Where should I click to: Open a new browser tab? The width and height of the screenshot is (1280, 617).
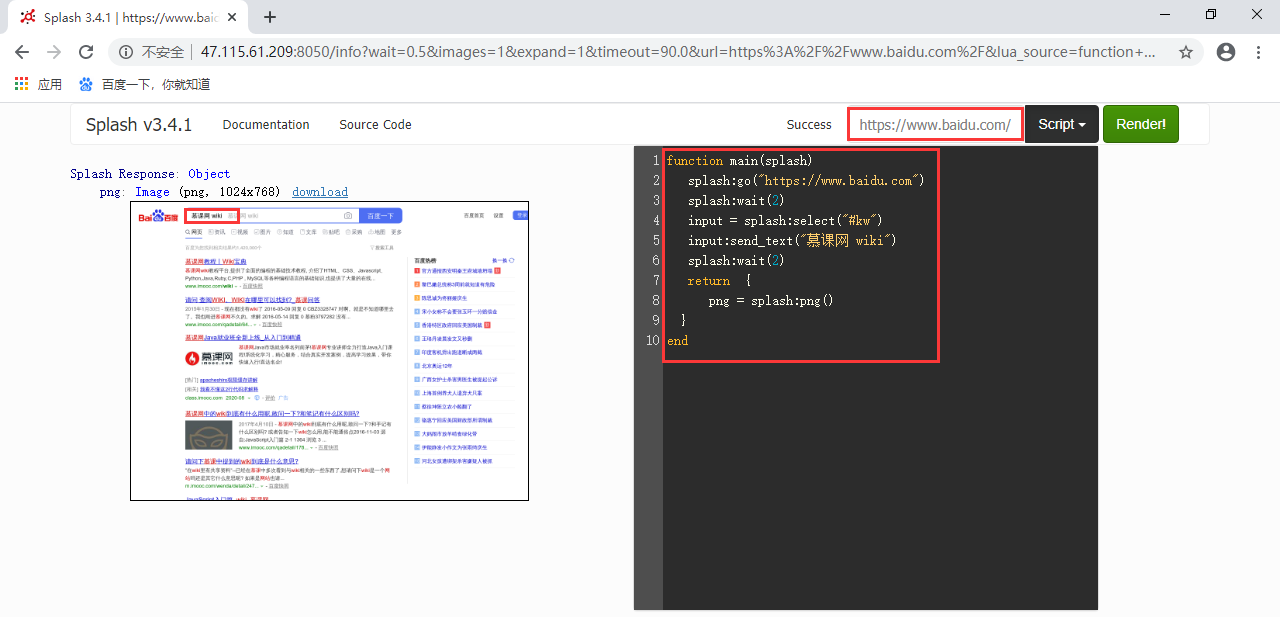tap(270, 17)
